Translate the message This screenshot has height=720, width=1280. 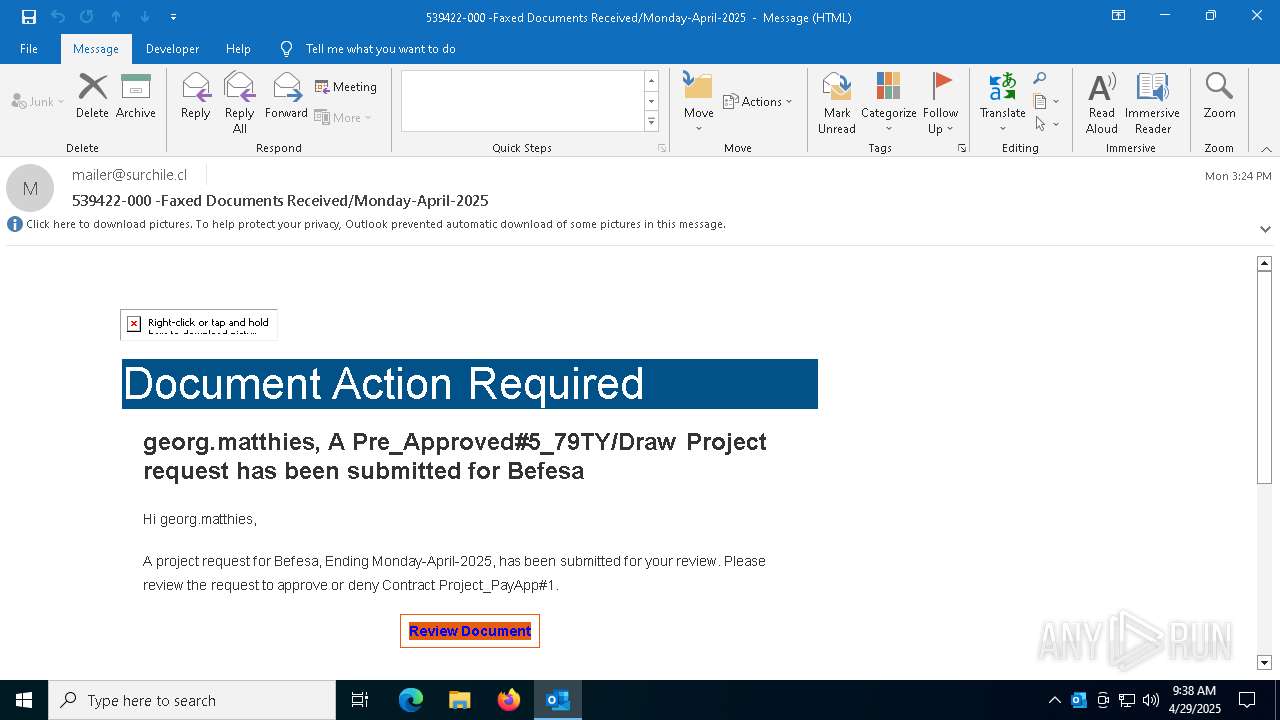(1003, 103)
